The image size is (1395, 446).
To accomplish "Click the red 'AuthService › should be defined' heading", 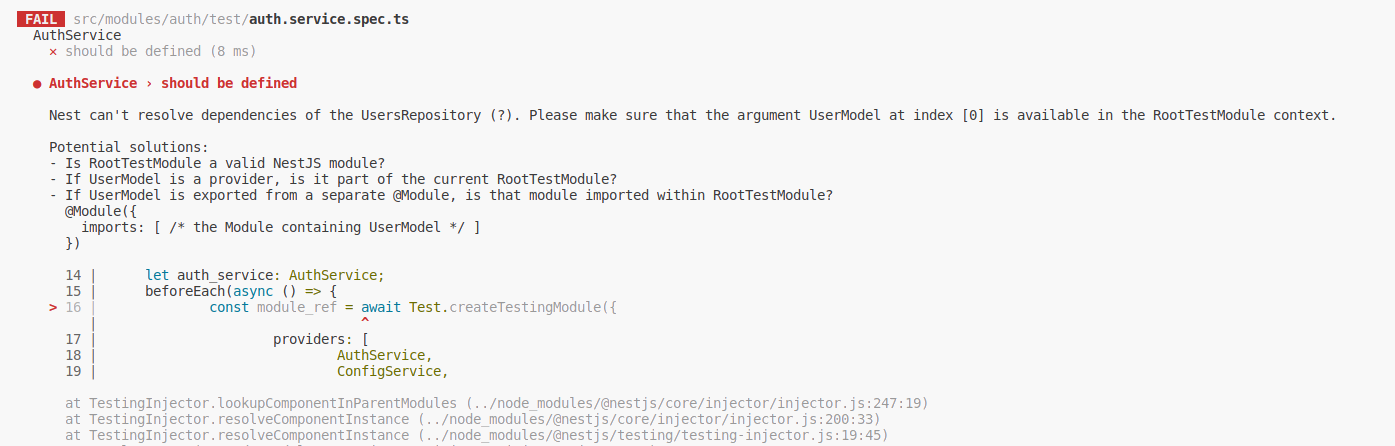I will point(173,83).
